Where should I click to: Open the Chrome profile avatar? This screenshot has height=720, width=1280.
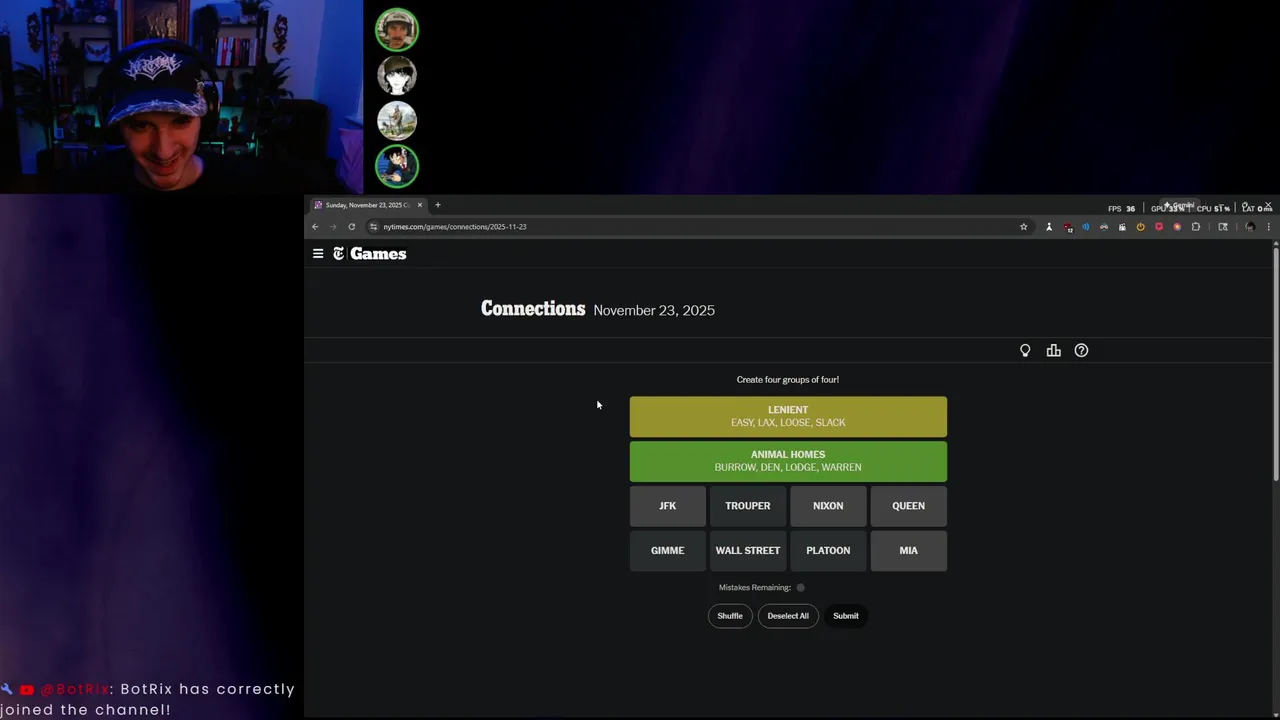pyautogui.click(x=1250, y=227)
